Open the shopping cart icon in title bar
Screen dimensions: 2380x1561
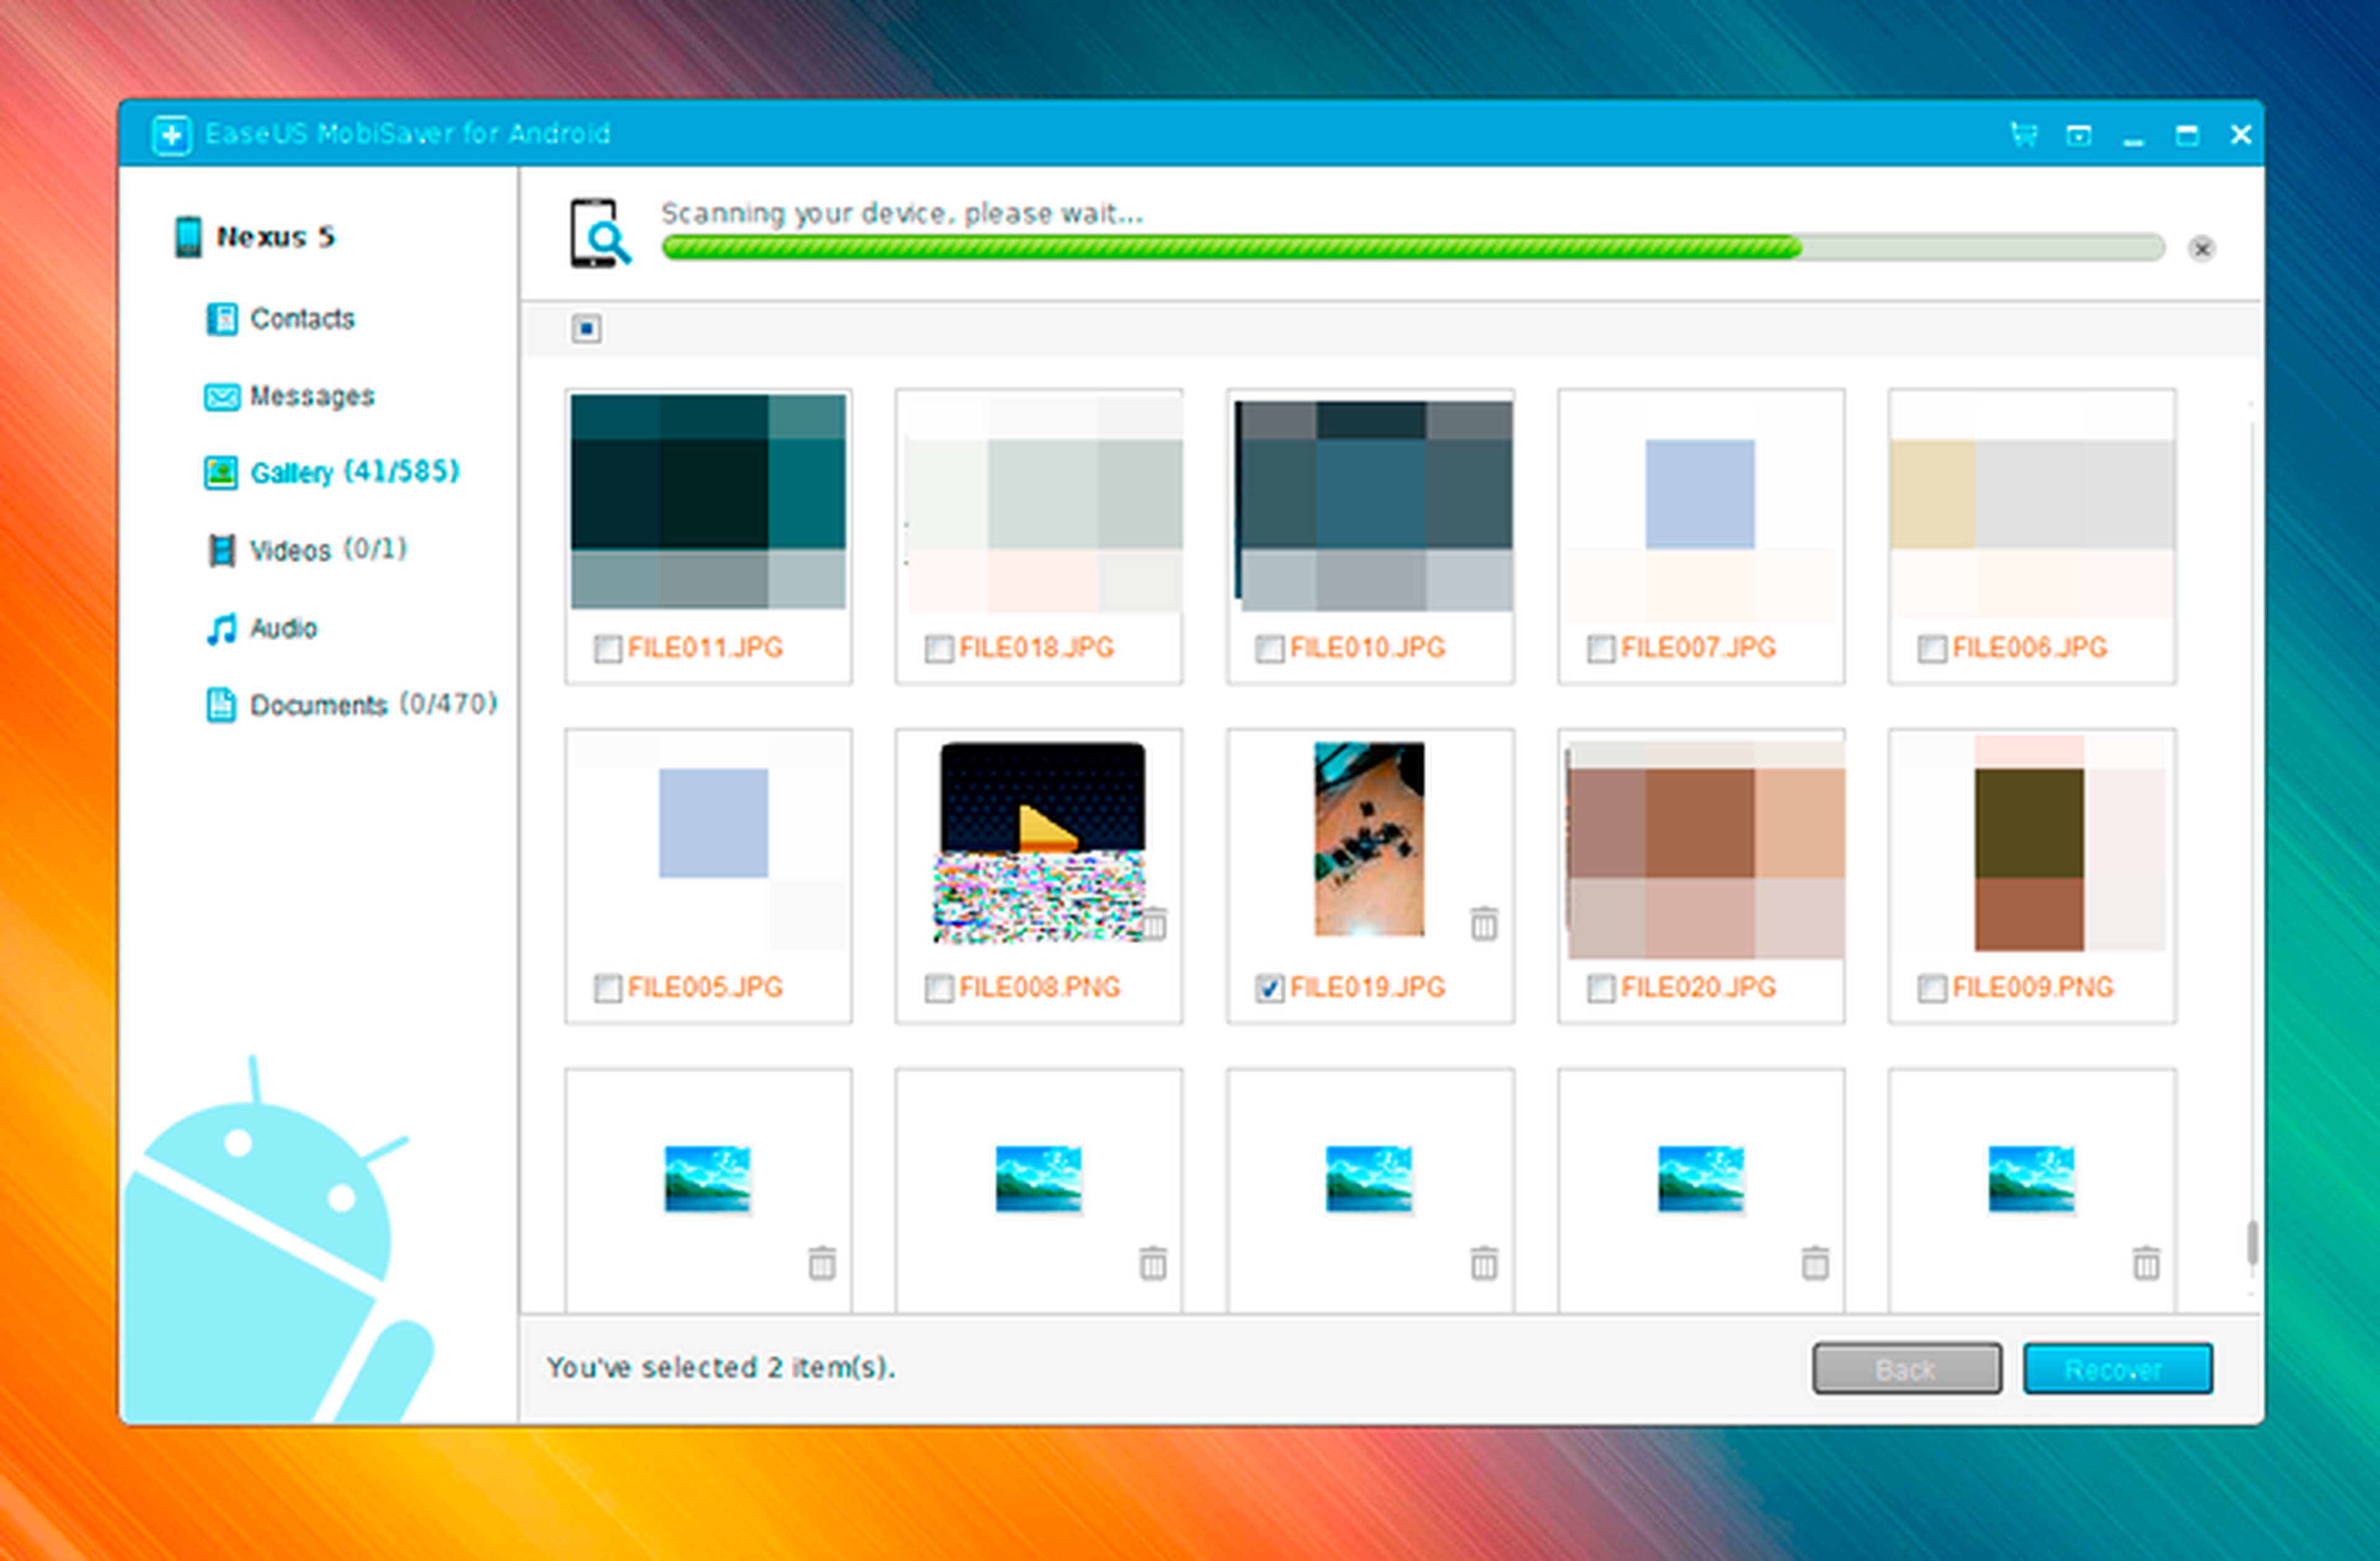pos(2024,134)
